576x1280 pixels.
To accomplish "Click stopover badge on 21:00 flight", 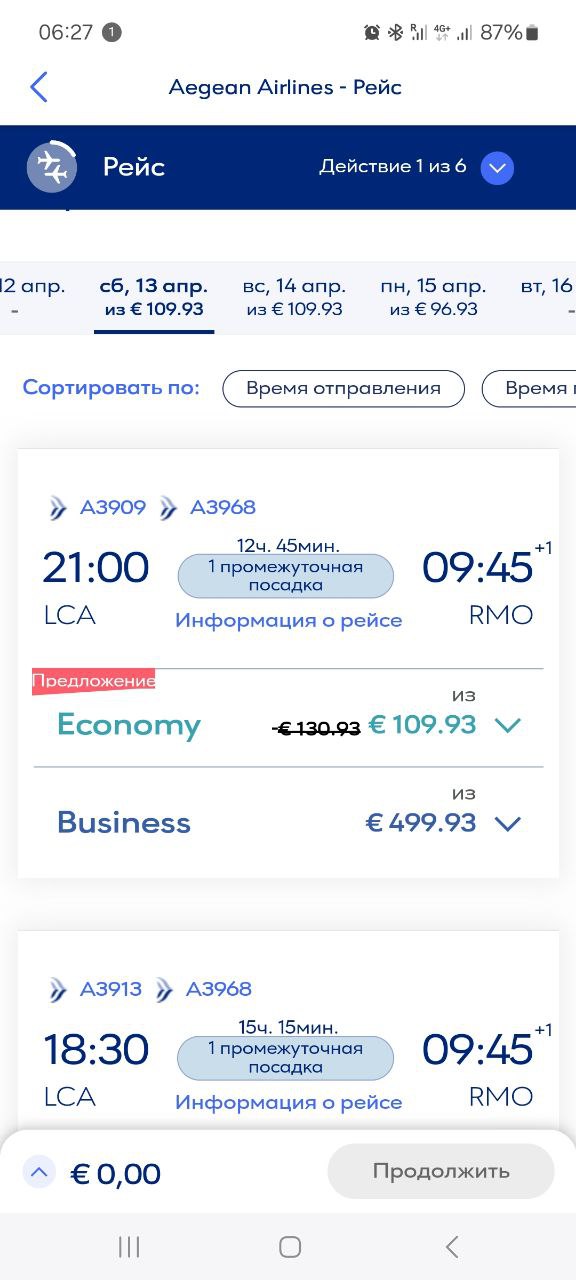I will pyautogui.click(x=286, y=576).
